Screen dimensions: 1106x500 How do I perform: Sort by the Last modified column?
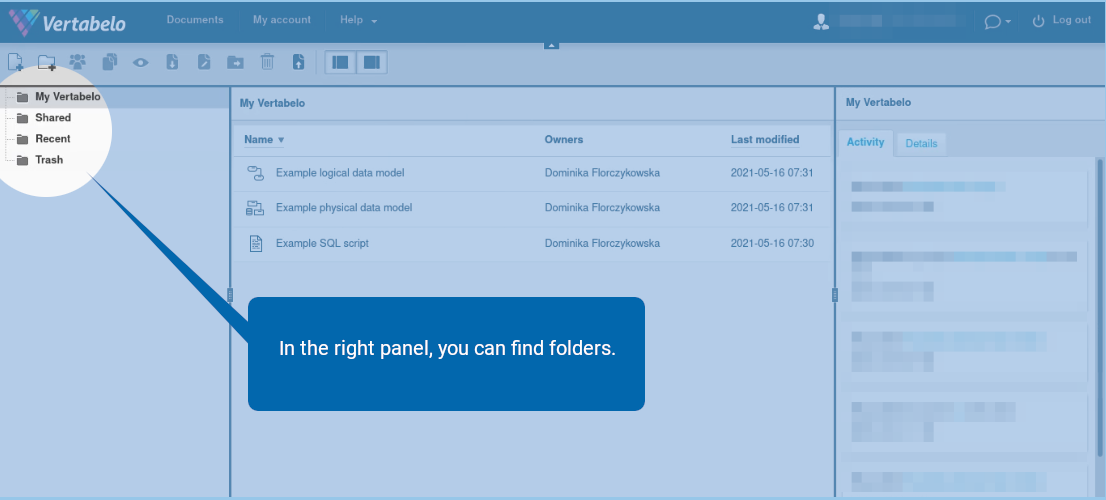tap(765, 140)
